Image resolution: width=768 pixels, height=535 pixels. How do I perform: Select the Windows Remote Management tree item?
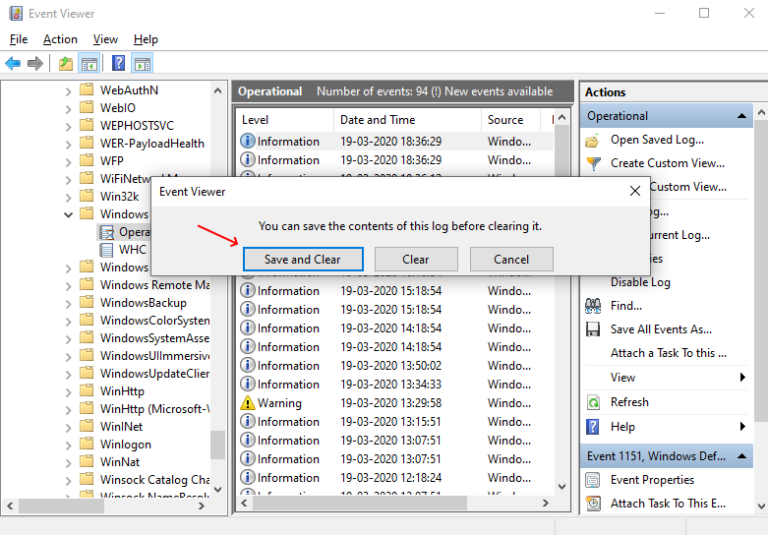tap(155, 285)
